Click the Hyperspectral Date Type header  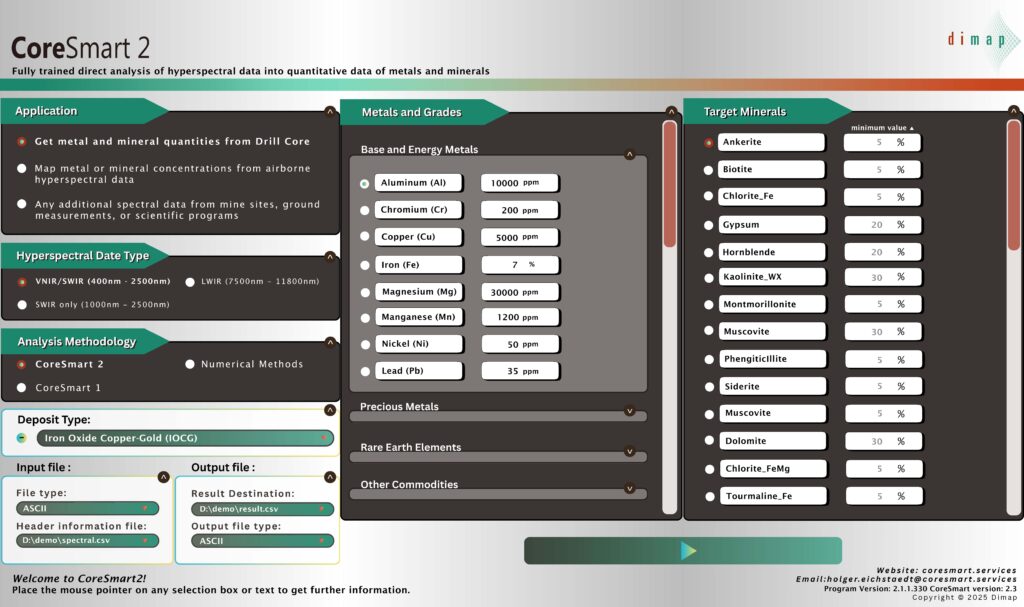pos(85,256)
